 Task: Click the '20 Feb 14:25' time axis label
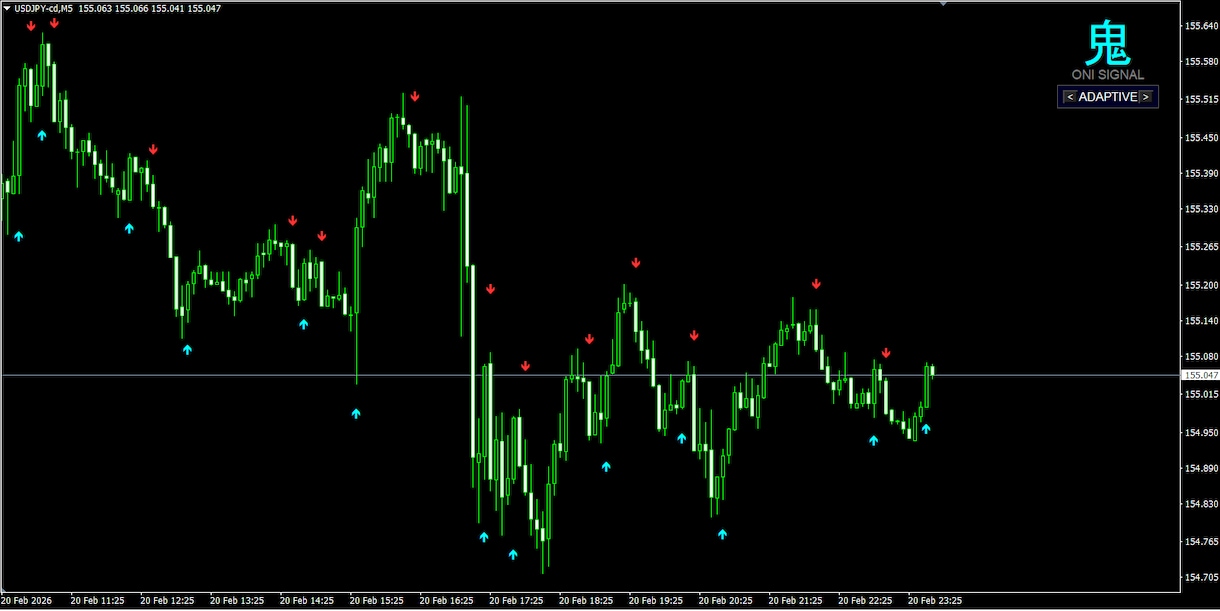coord(307,601)
